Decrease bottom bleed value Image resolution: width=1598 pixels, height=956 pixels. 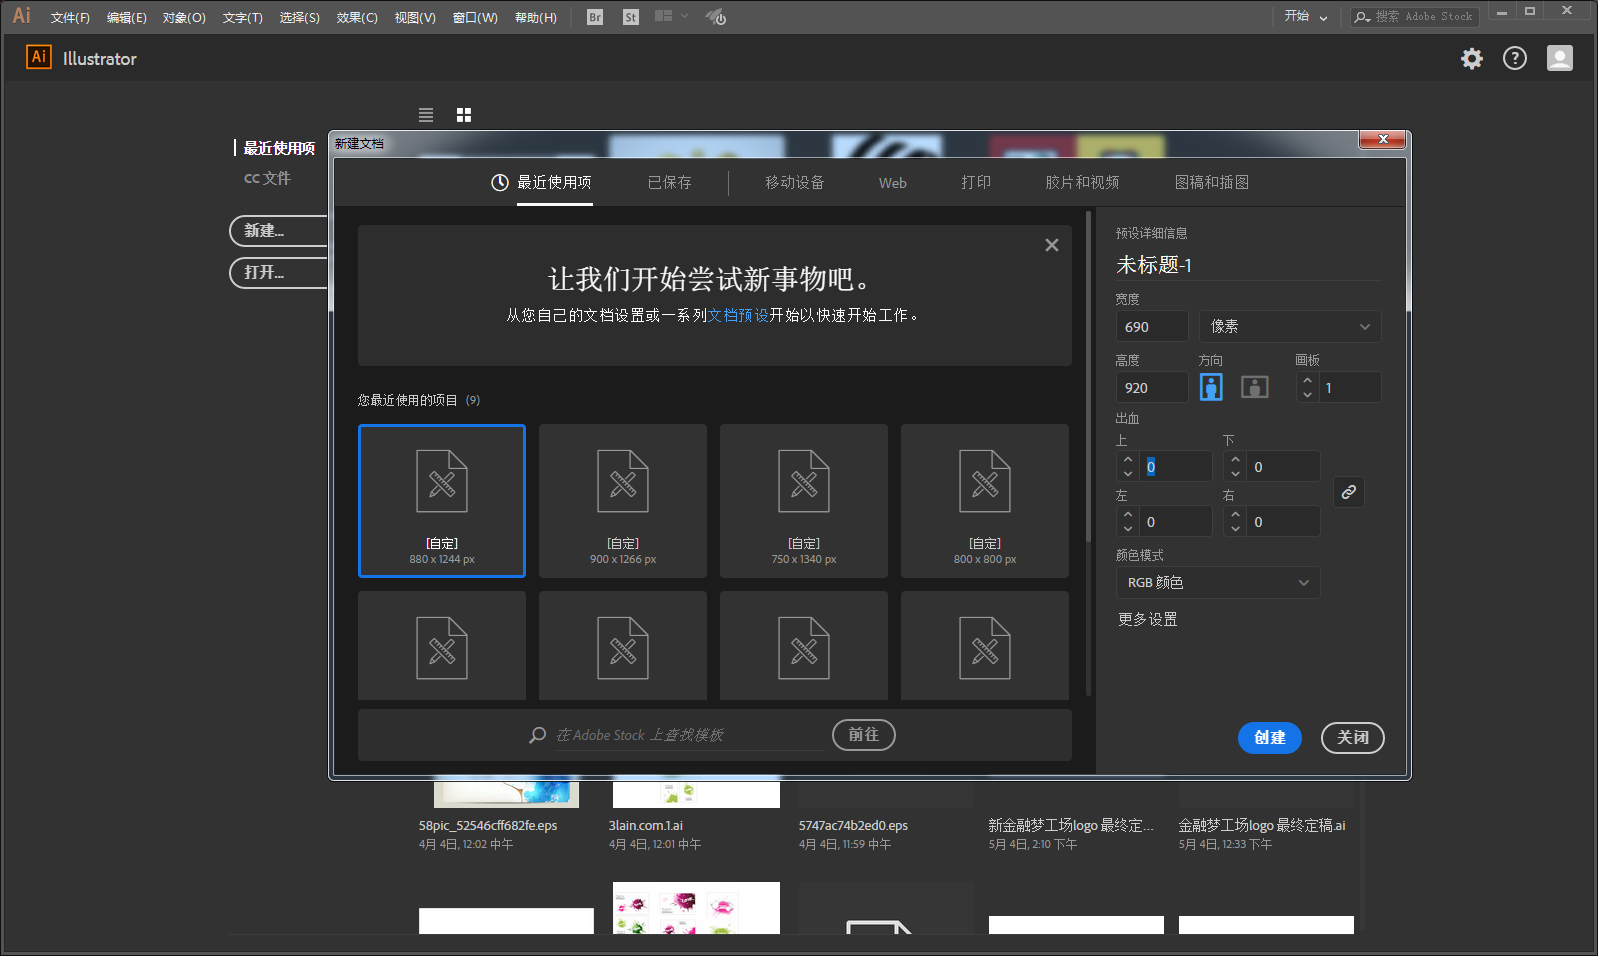pos(1236,474)
